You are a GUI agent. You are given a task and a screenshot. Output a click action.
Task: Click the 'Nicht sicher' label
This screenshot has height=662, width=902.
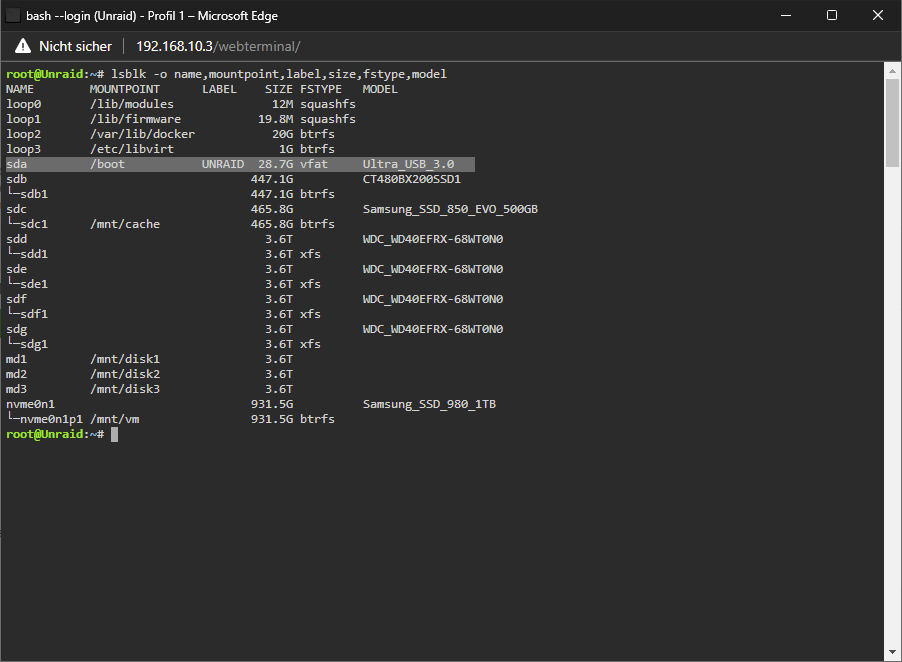(x=75, y=46)
